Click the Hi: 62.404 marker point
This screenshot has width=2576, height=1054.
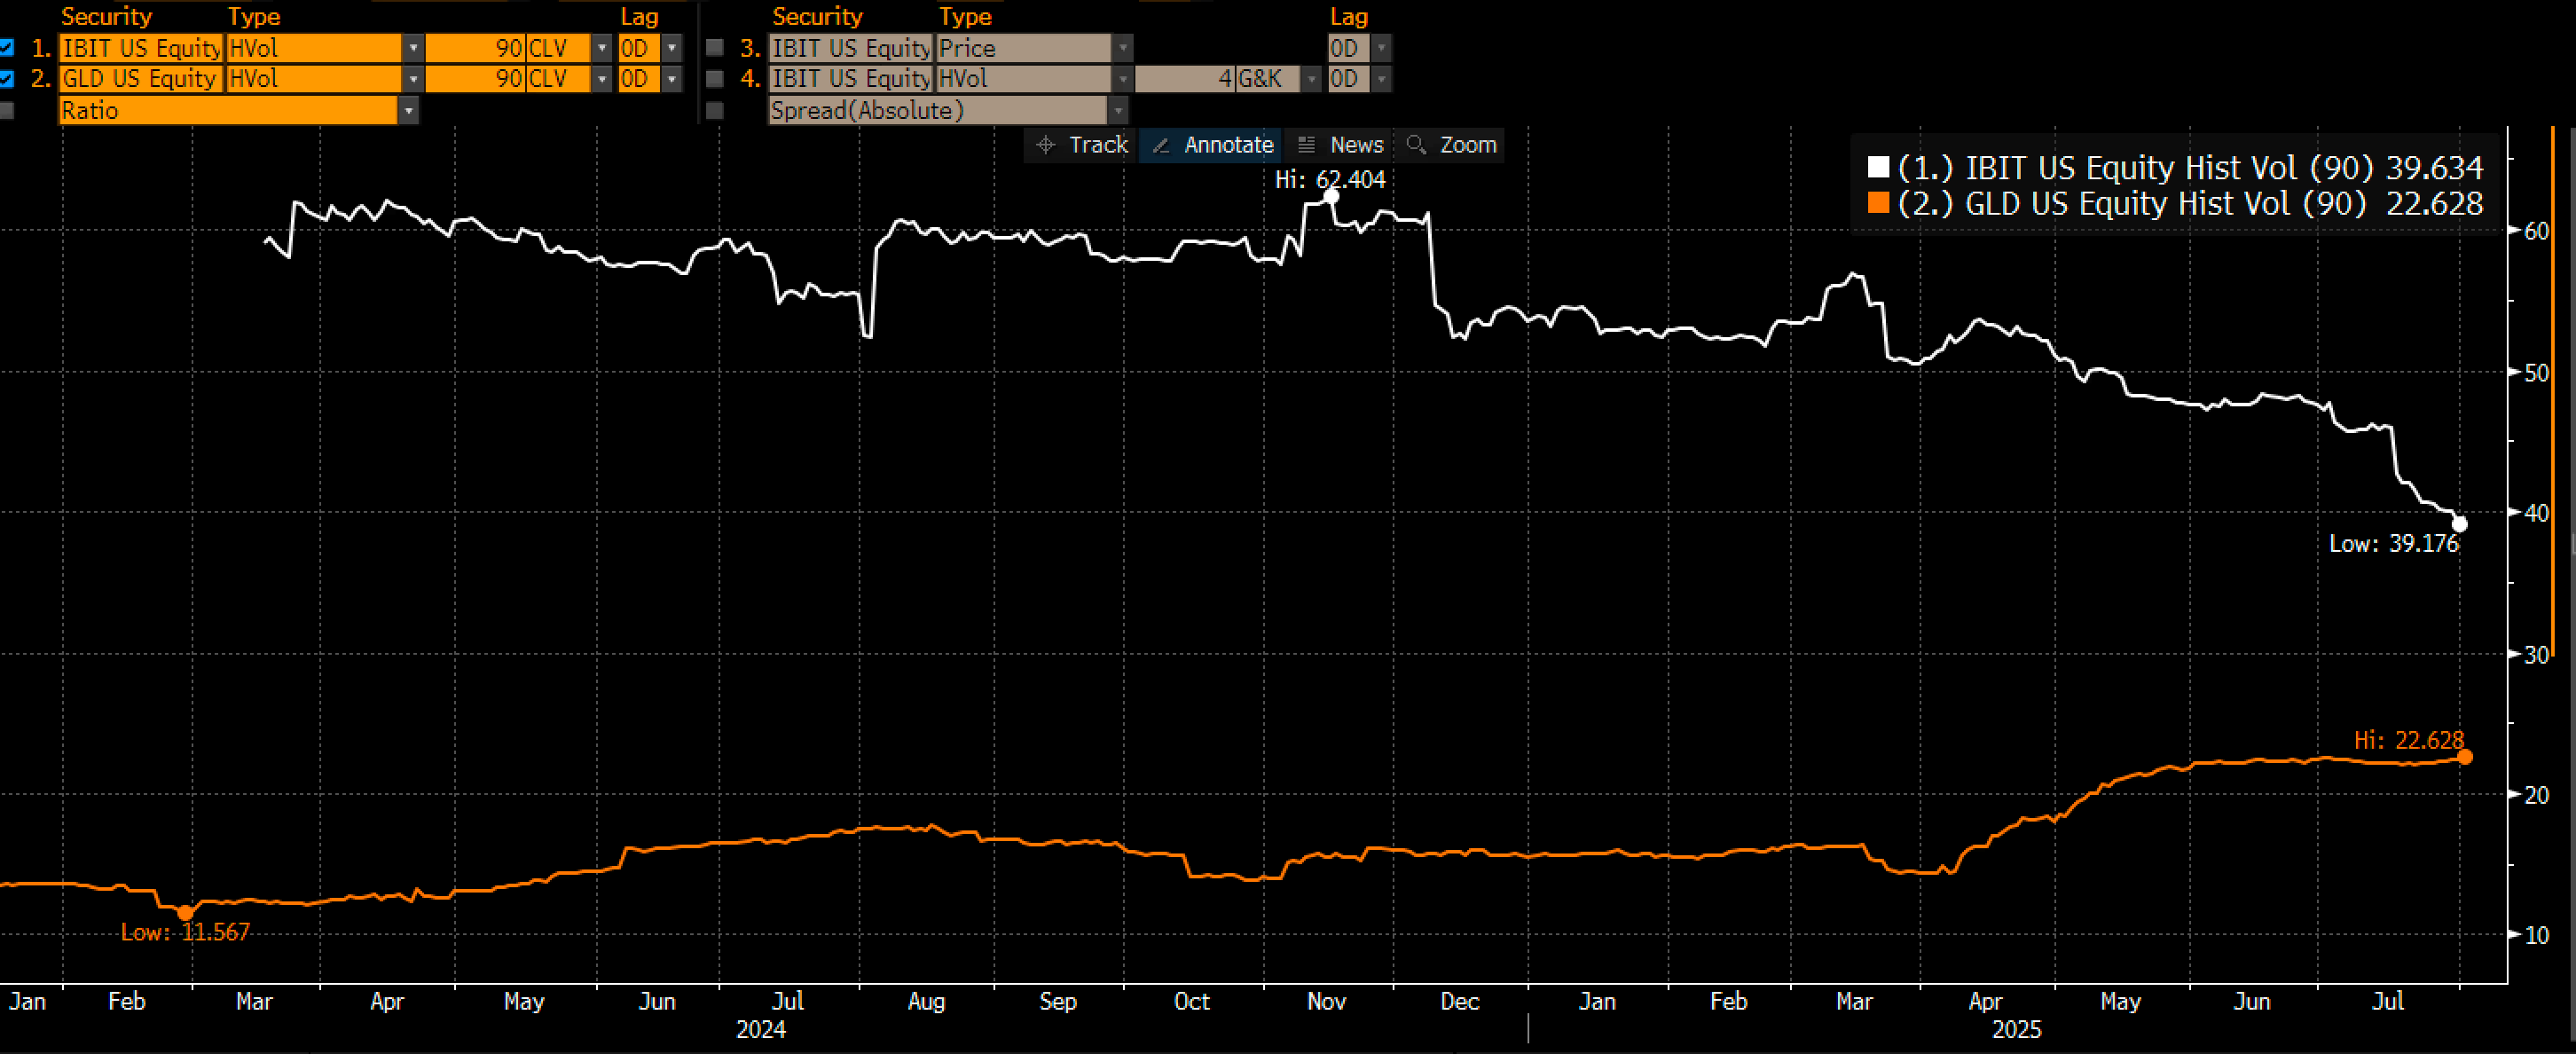pos(1332,197)
